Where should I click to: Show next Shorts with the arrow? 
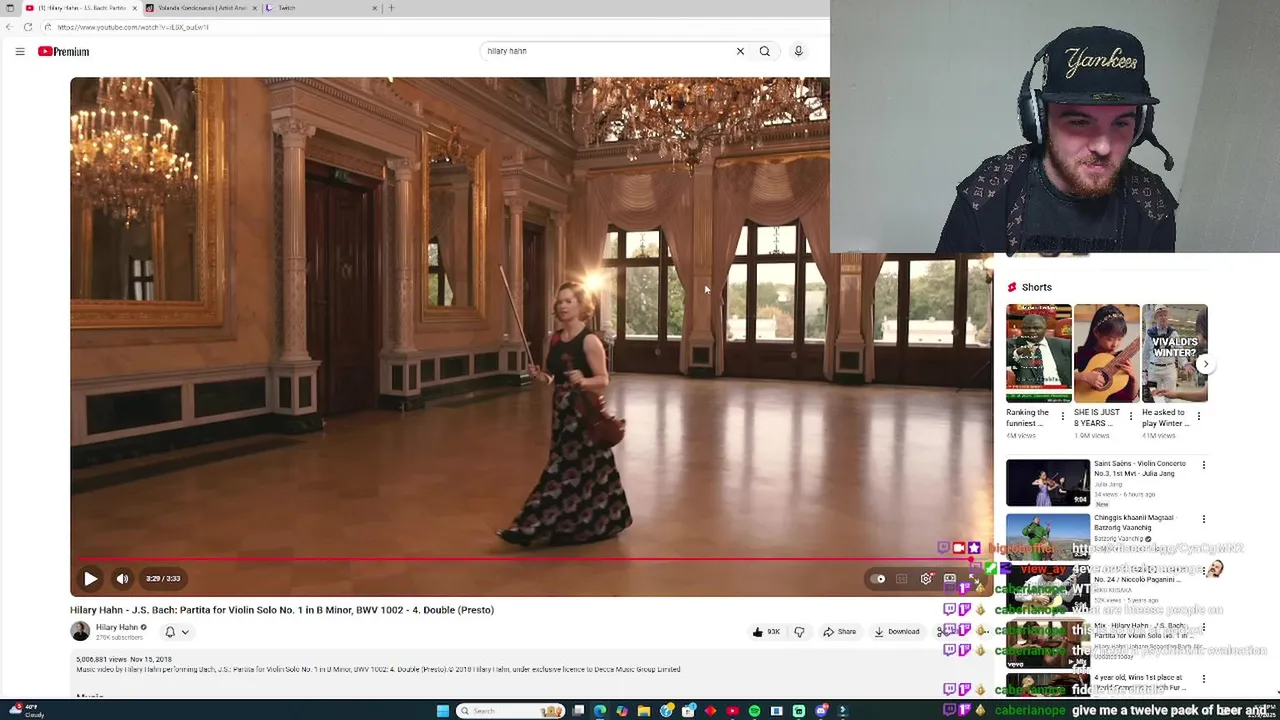tap(1204, 365)
